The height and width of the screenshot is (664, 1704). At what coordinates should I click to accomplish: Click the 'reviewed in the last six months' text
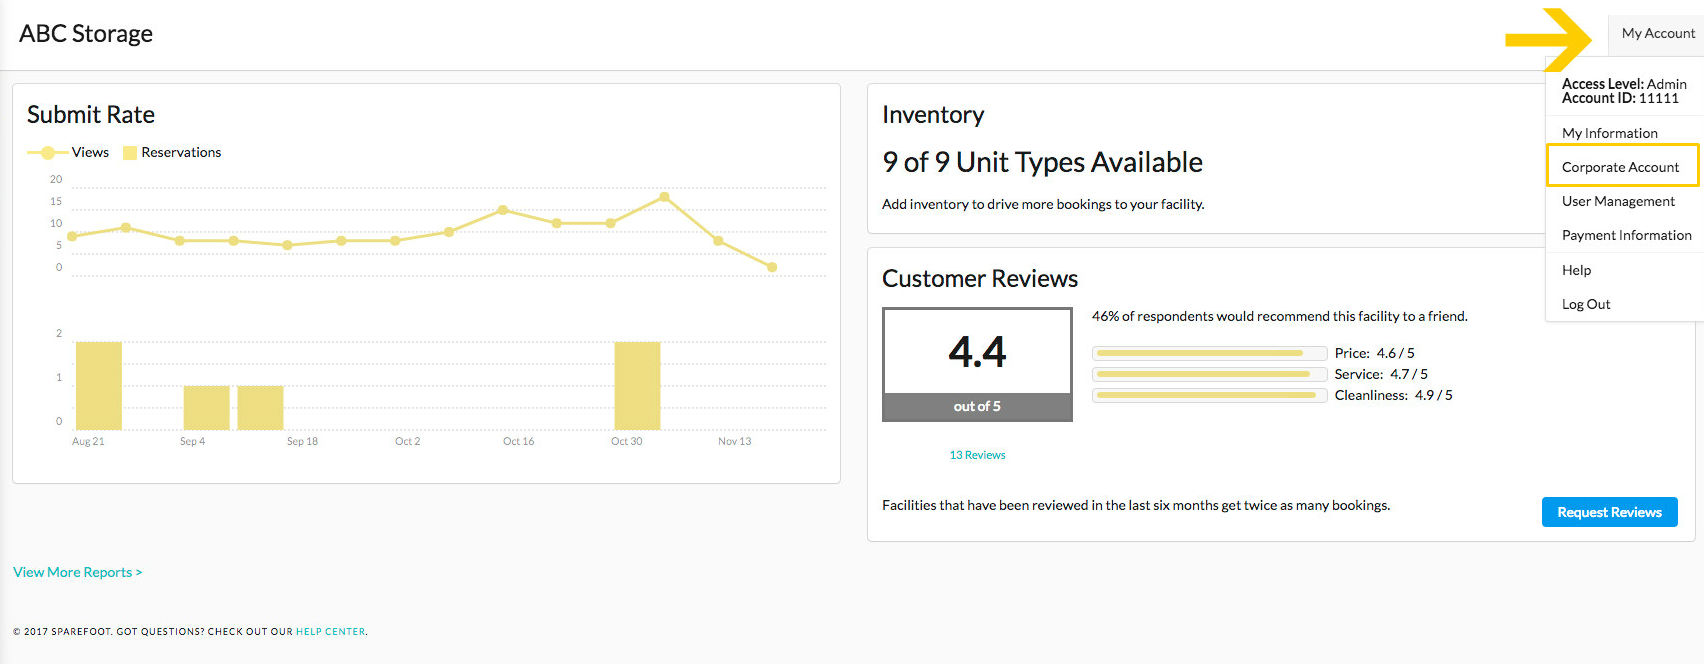point(1134,505)
